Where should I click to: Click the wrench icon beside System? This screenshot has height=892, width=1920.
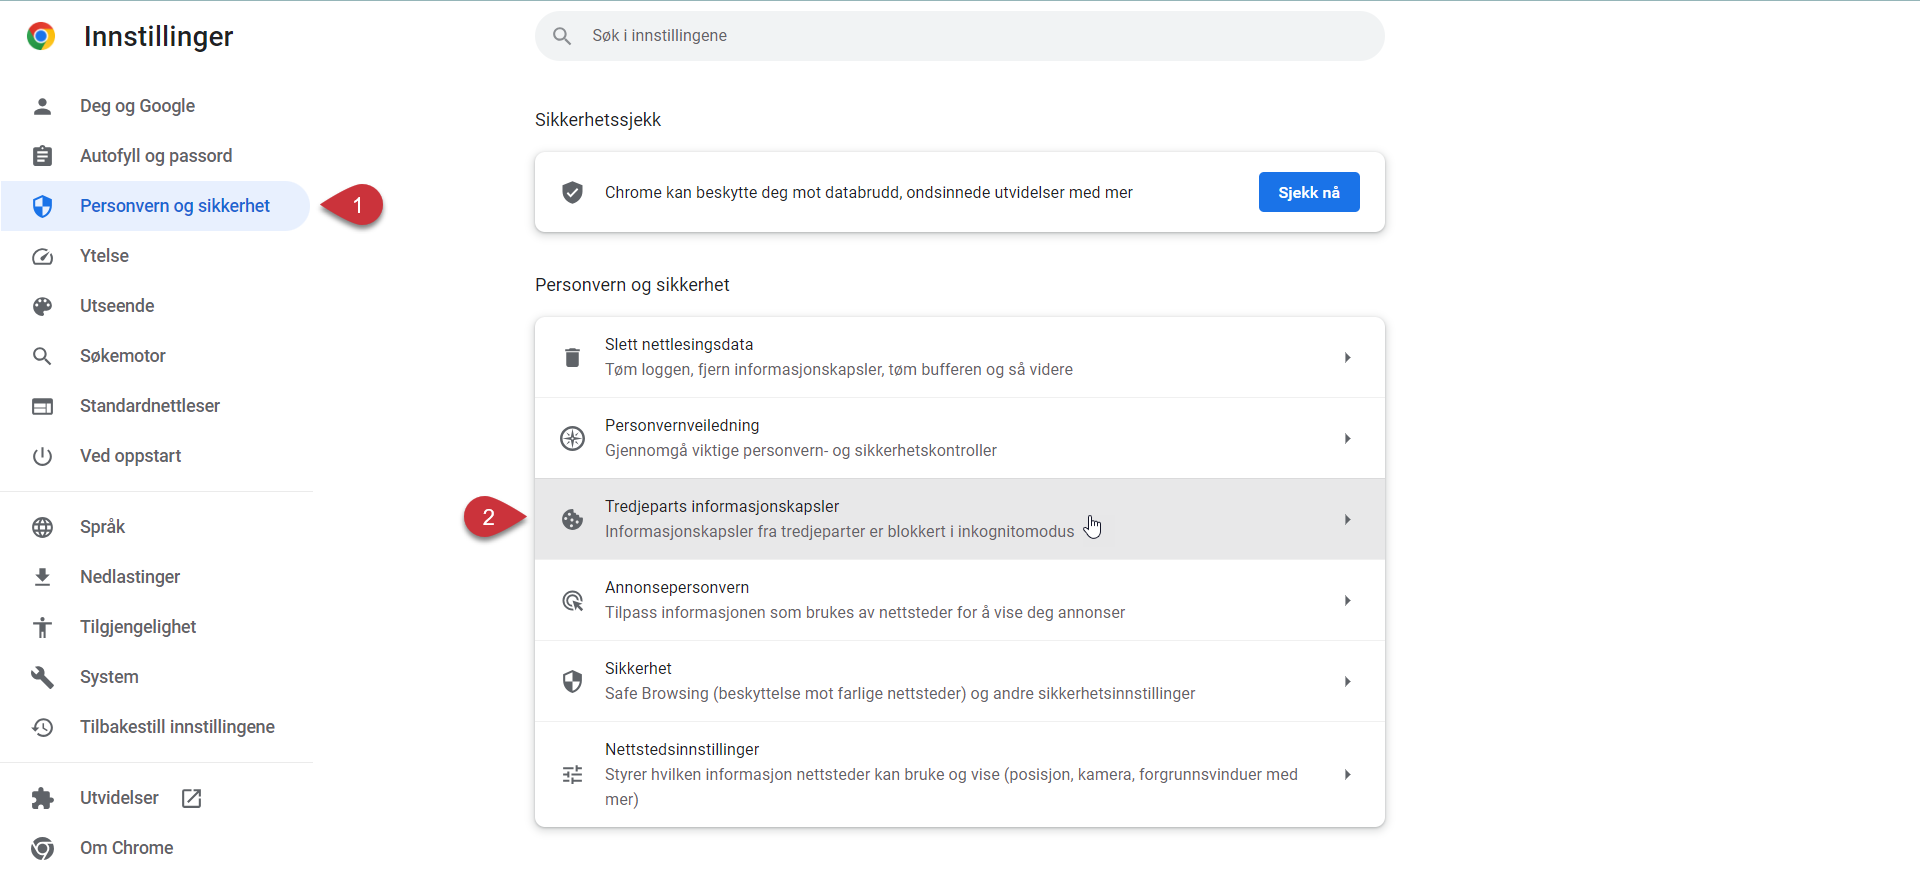coord(42,677)
